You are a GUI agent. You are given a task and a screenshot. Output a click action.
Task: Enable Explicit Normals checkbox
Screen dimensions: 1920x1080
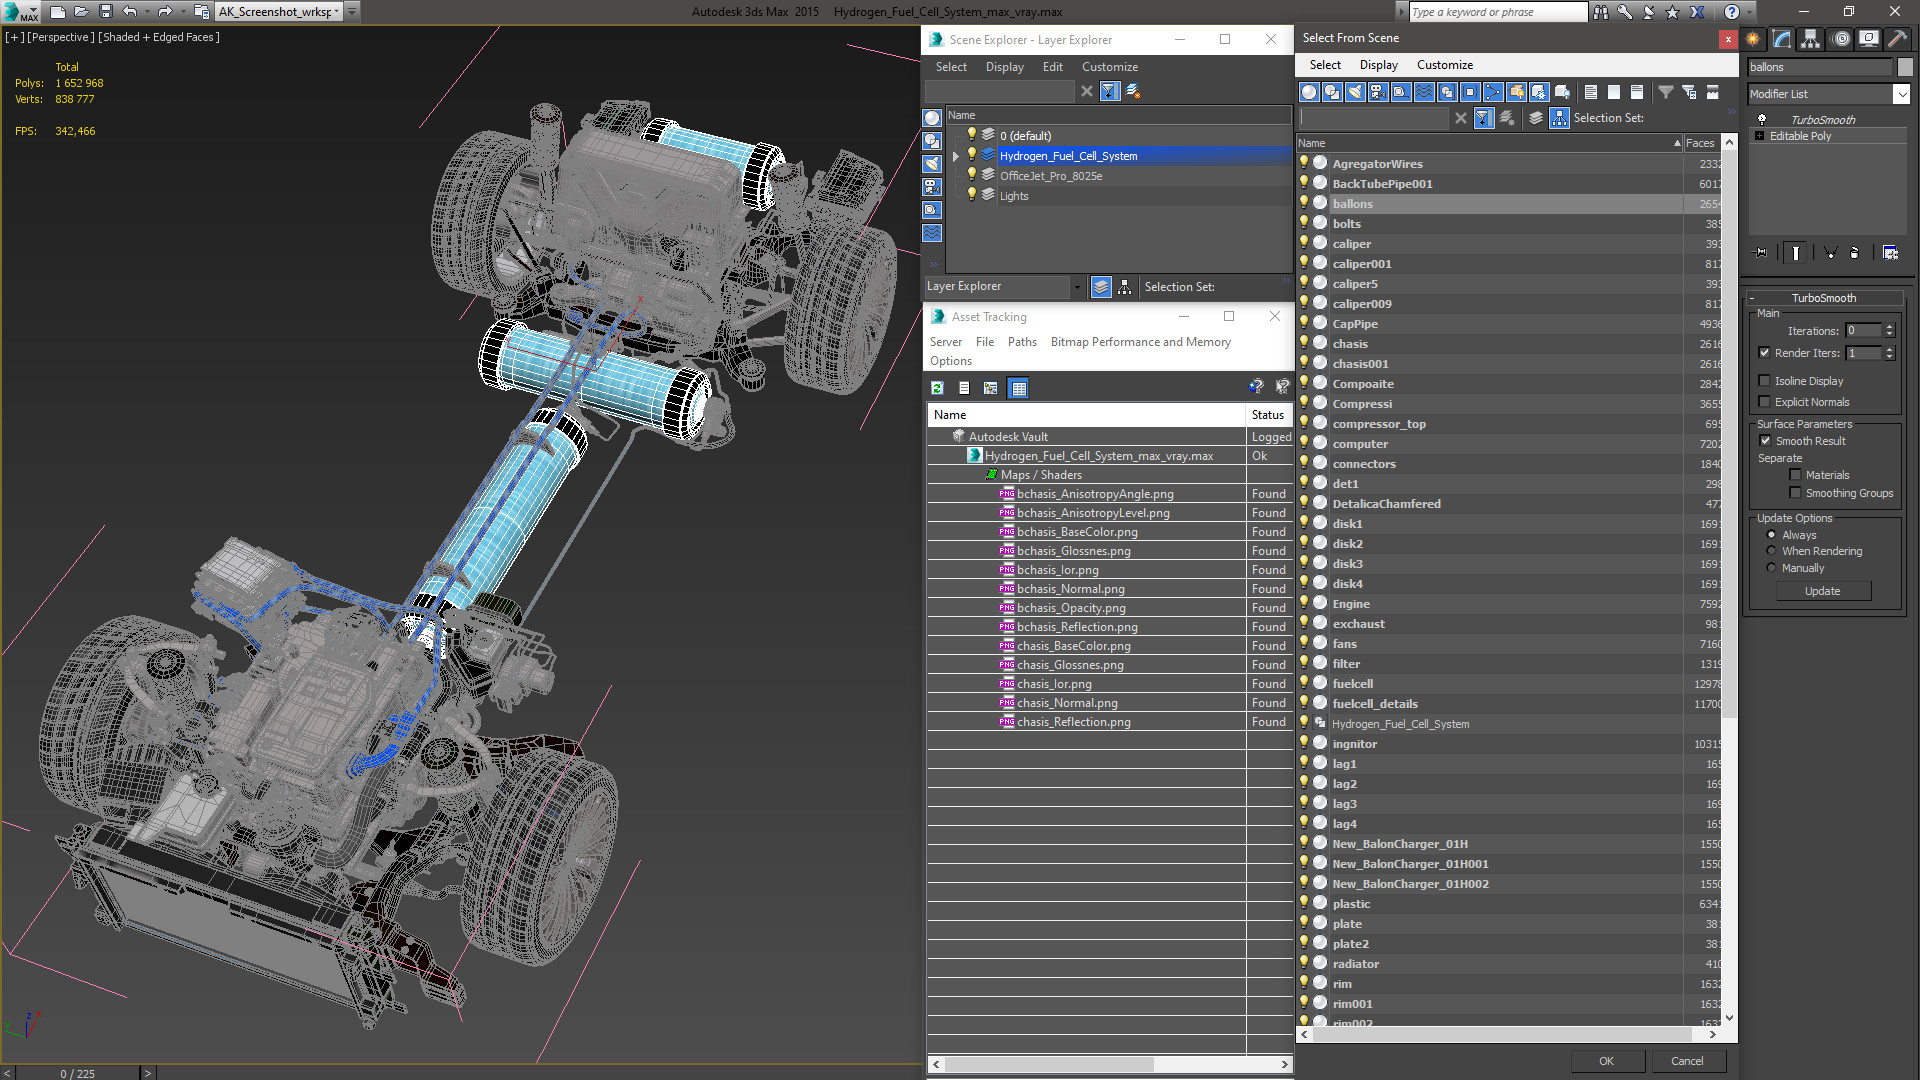click(1765, 402)
